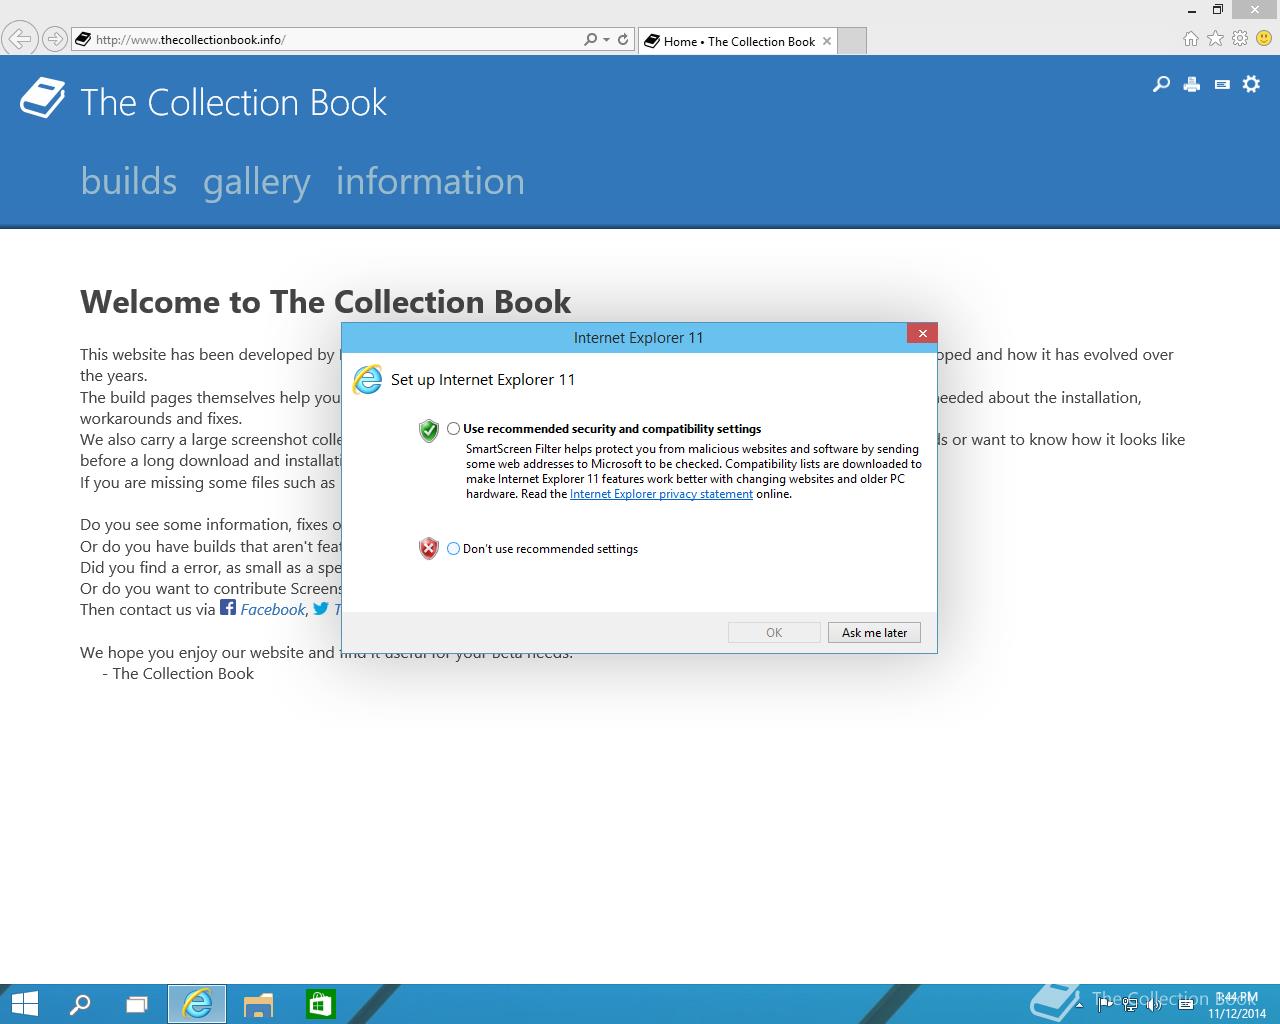This screenshot has height=1024, width=1280.
Task: Click the website search magnifier icon
Action: coord(1161,84)
